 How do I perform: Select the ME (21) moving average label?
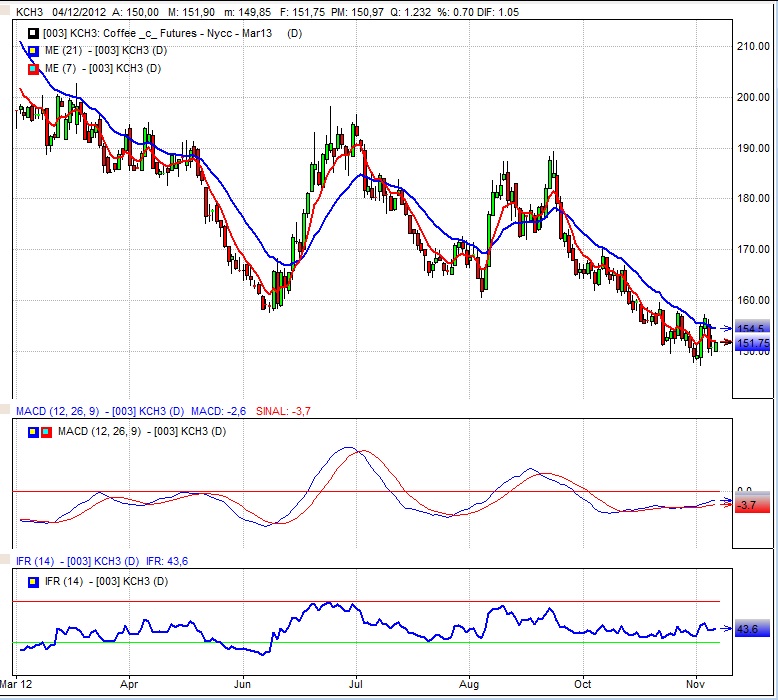(x=103, y=51)
